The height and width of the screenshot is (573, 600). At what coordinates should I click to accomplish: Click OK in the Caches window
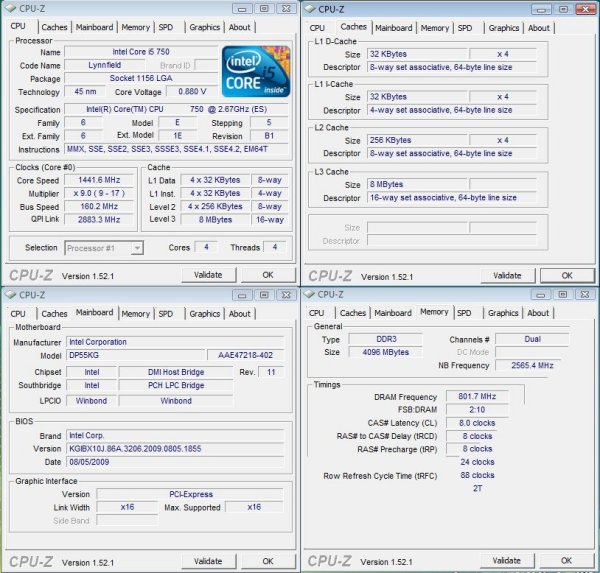[567, 276]
